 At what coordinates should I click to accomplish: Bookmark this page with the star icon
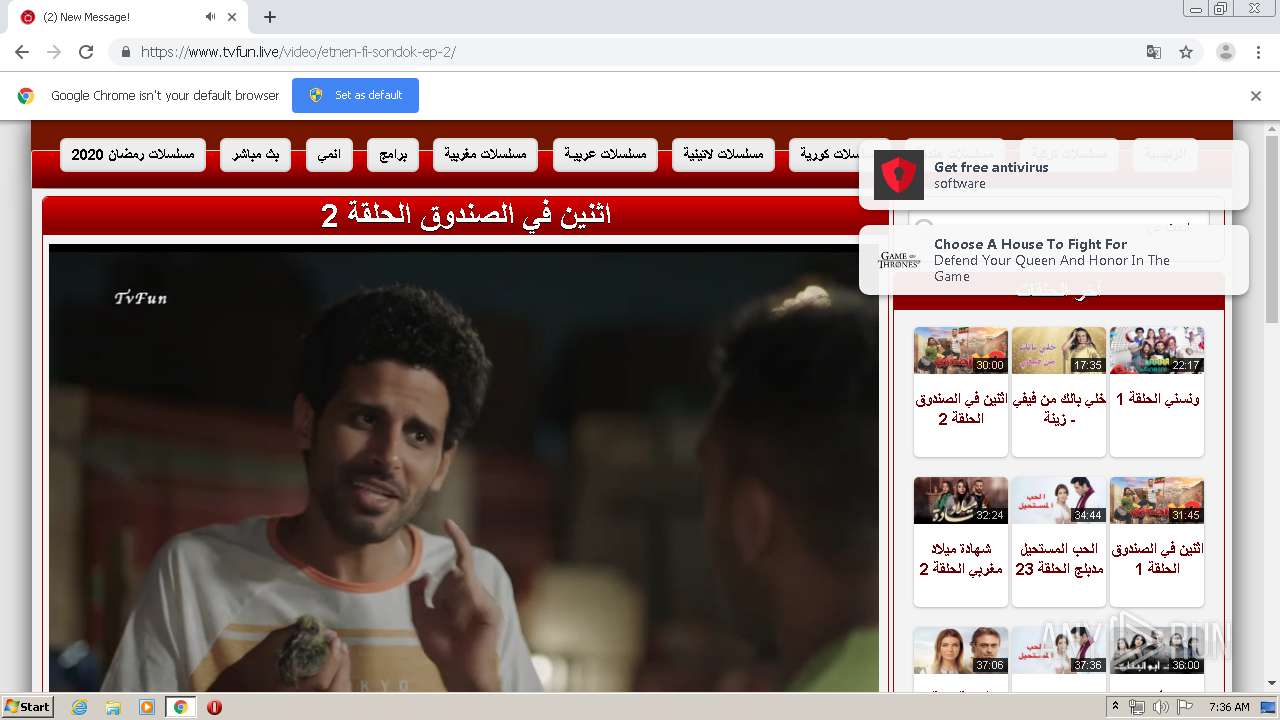pos(1186,52)
